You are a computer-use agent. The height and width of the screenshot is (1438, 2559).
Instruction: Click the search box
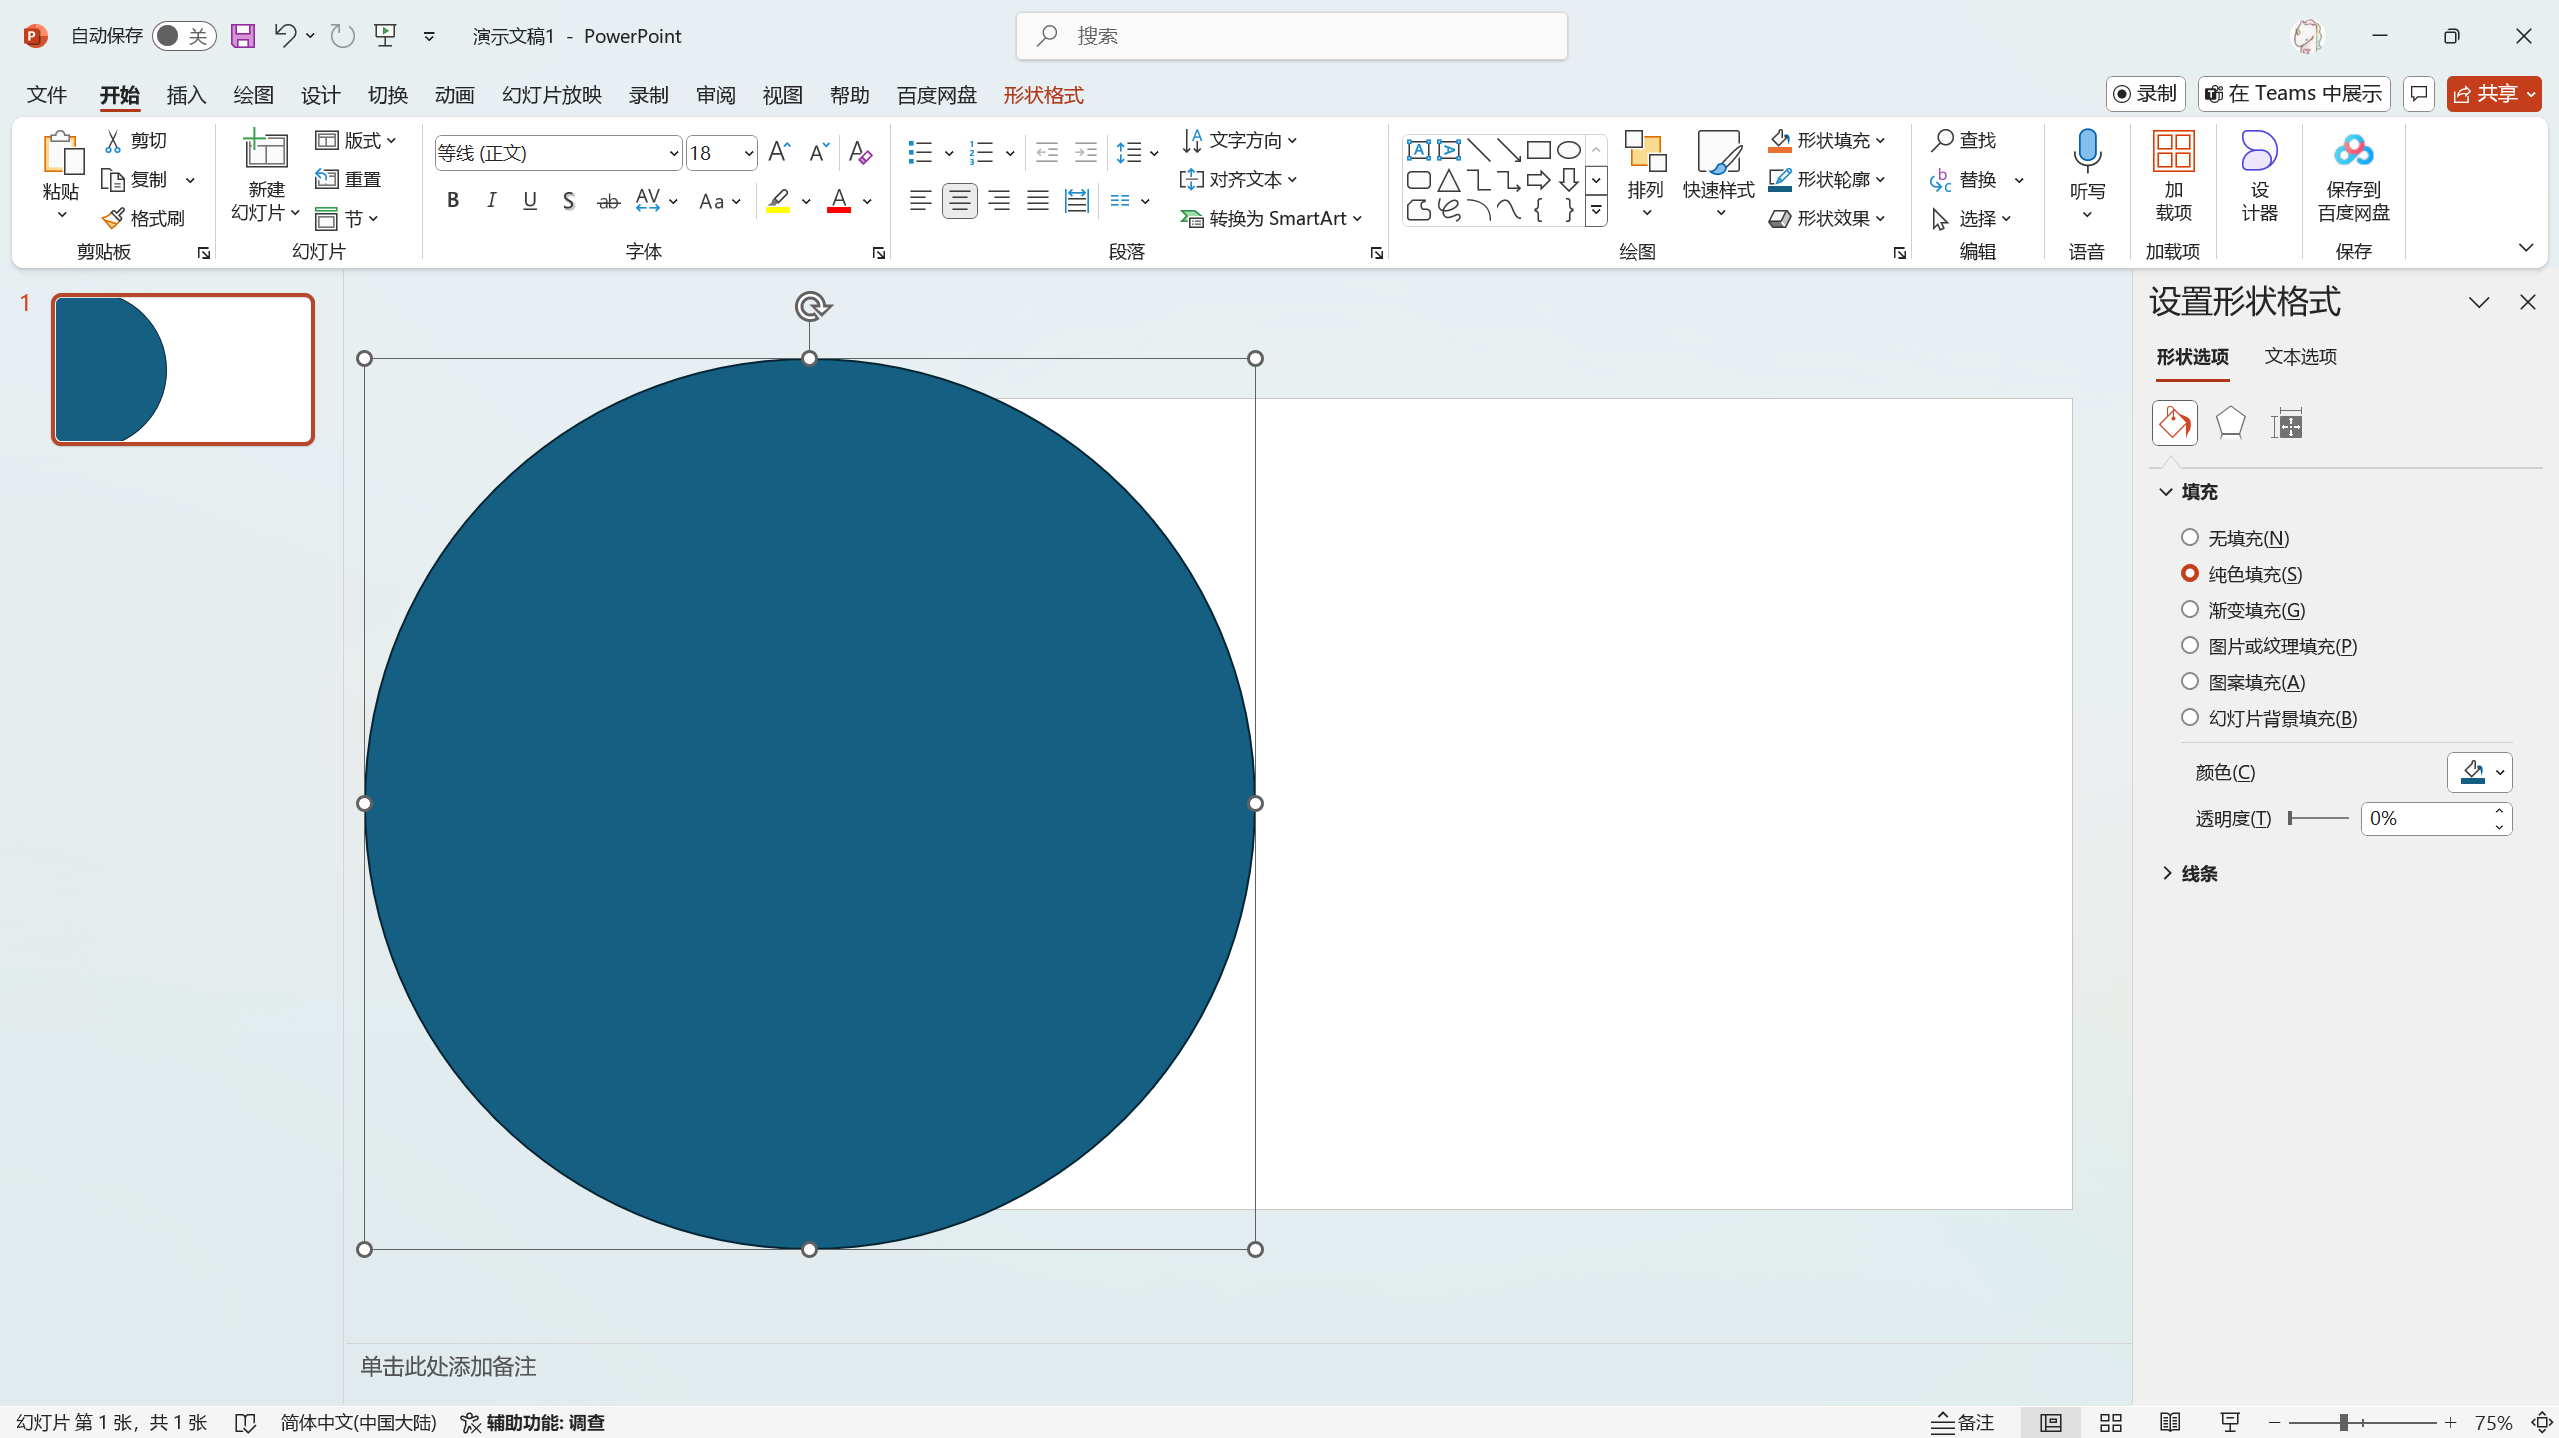pos(1291,36)
